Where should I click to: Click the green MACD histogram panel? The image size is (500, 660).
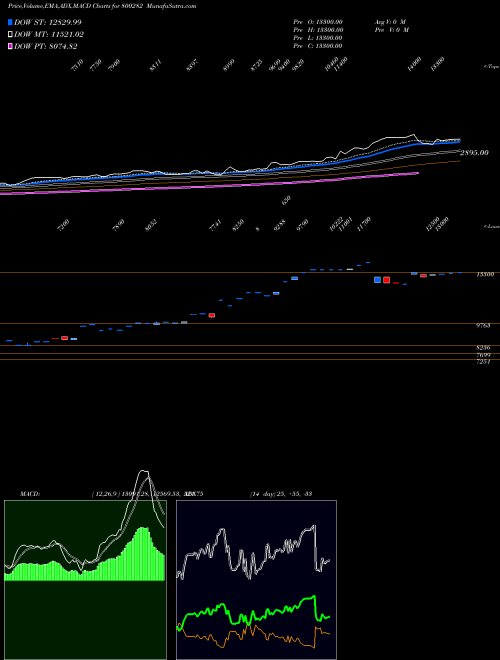[x=85, y=580]
